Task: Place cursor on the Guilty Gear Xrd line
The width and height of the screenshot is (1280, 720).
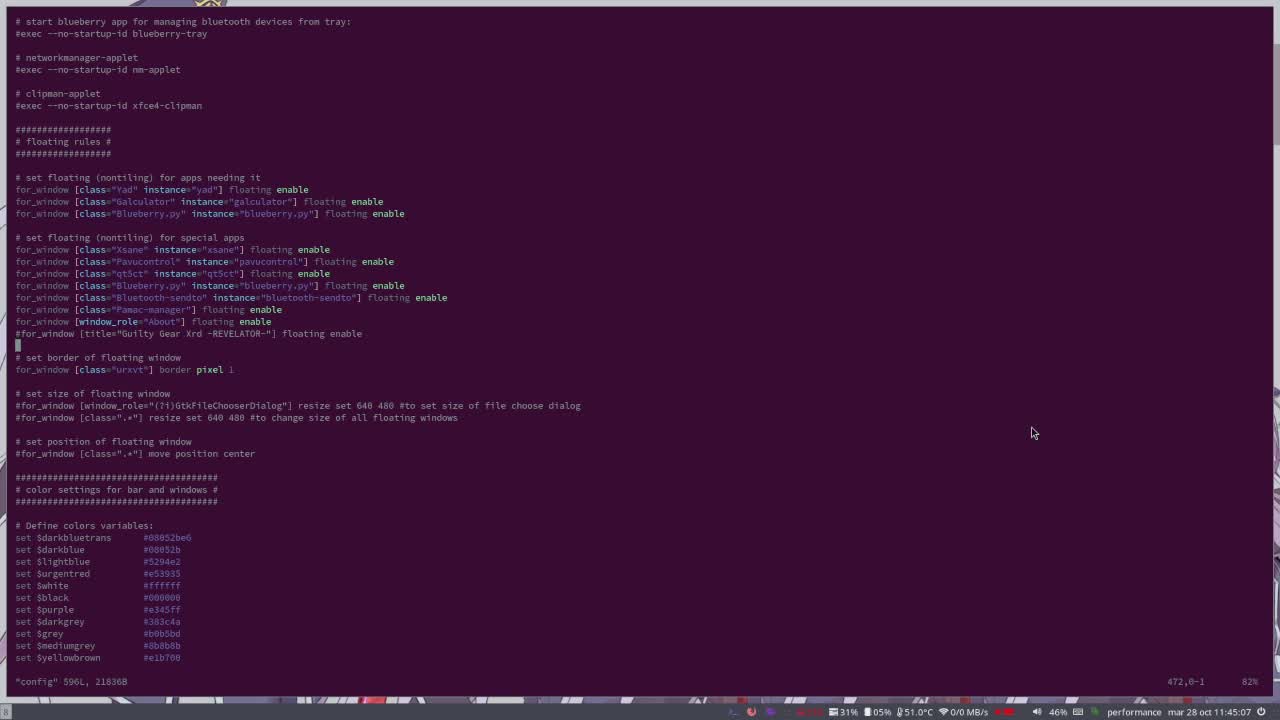Action: click(188, 334)
